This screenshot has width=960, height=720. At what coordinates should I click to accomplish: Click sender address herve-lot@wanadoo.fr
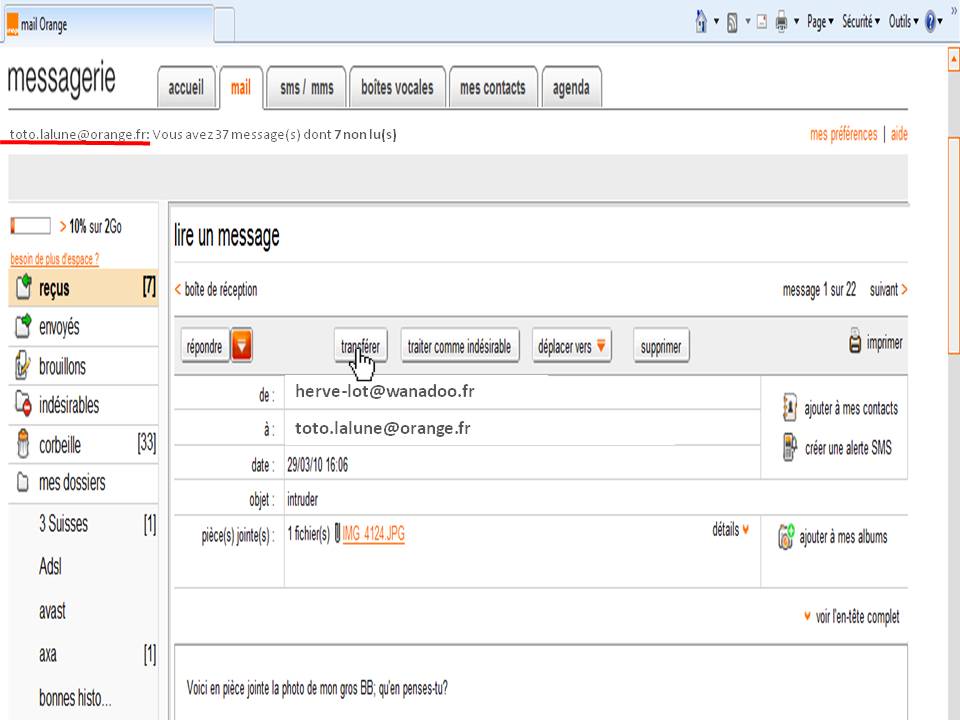[x=384, y=391]
